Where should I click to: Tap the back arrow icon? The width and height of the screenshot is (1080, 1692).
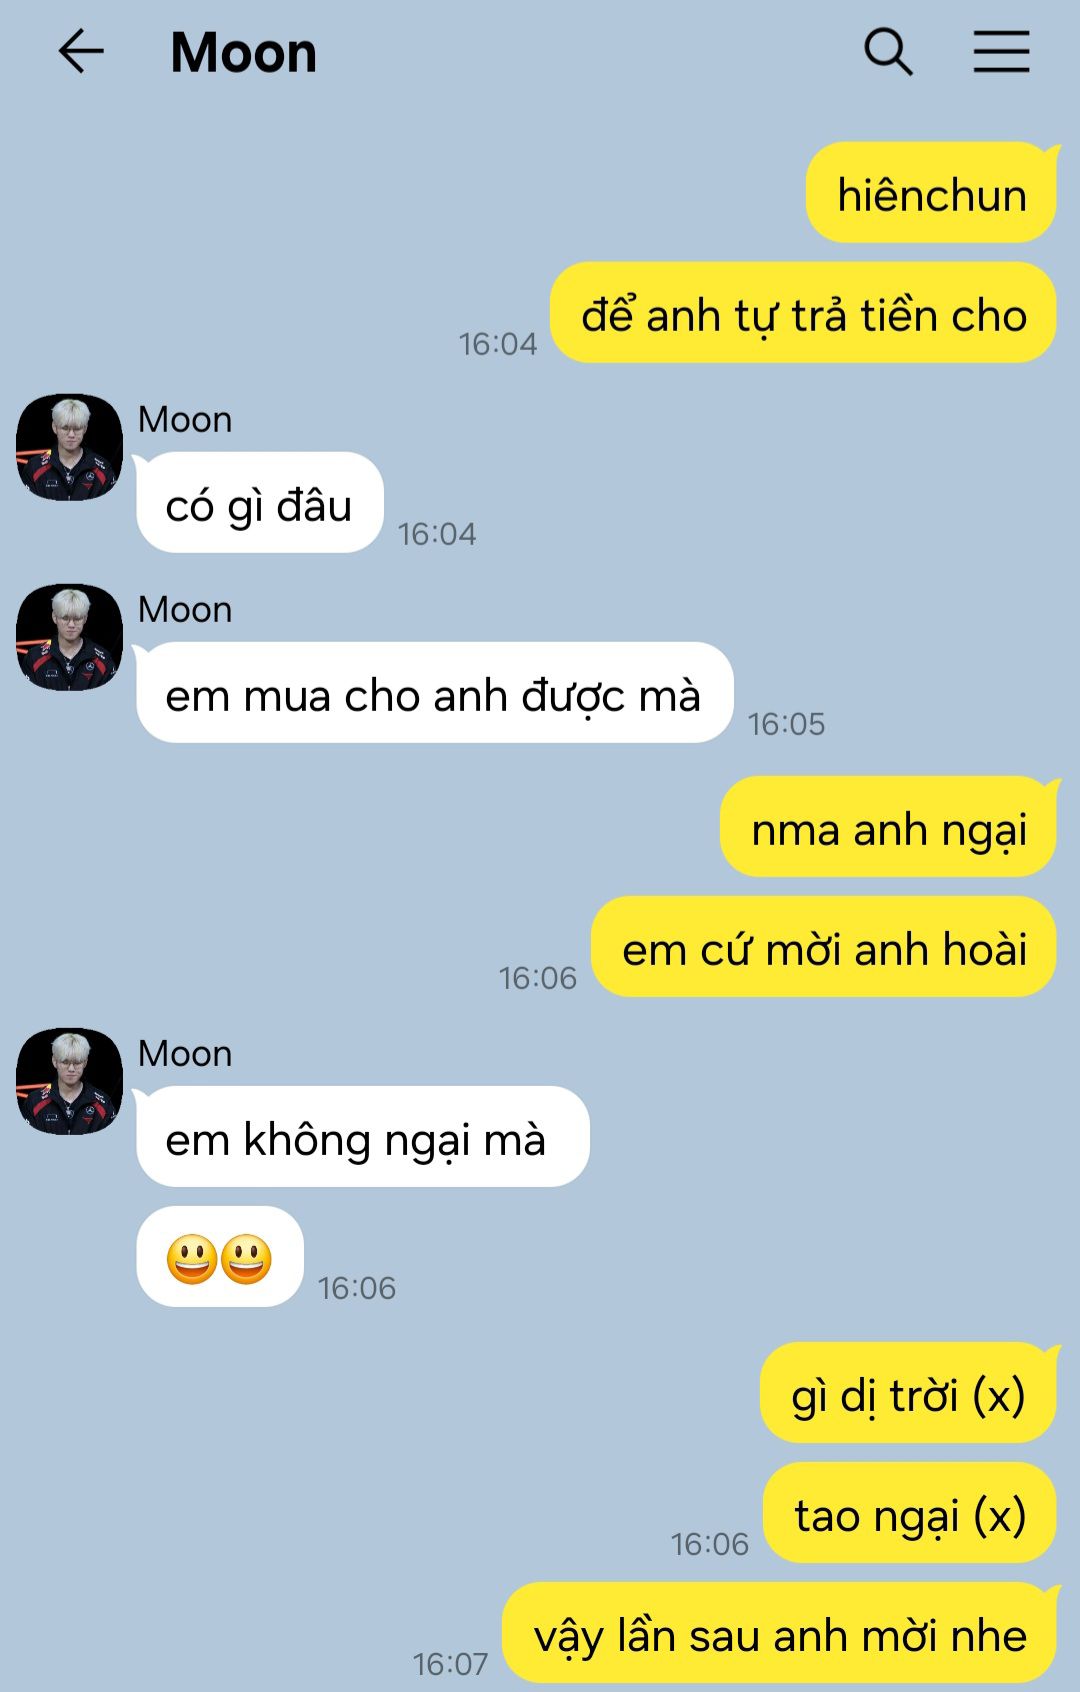pos(81,52)
